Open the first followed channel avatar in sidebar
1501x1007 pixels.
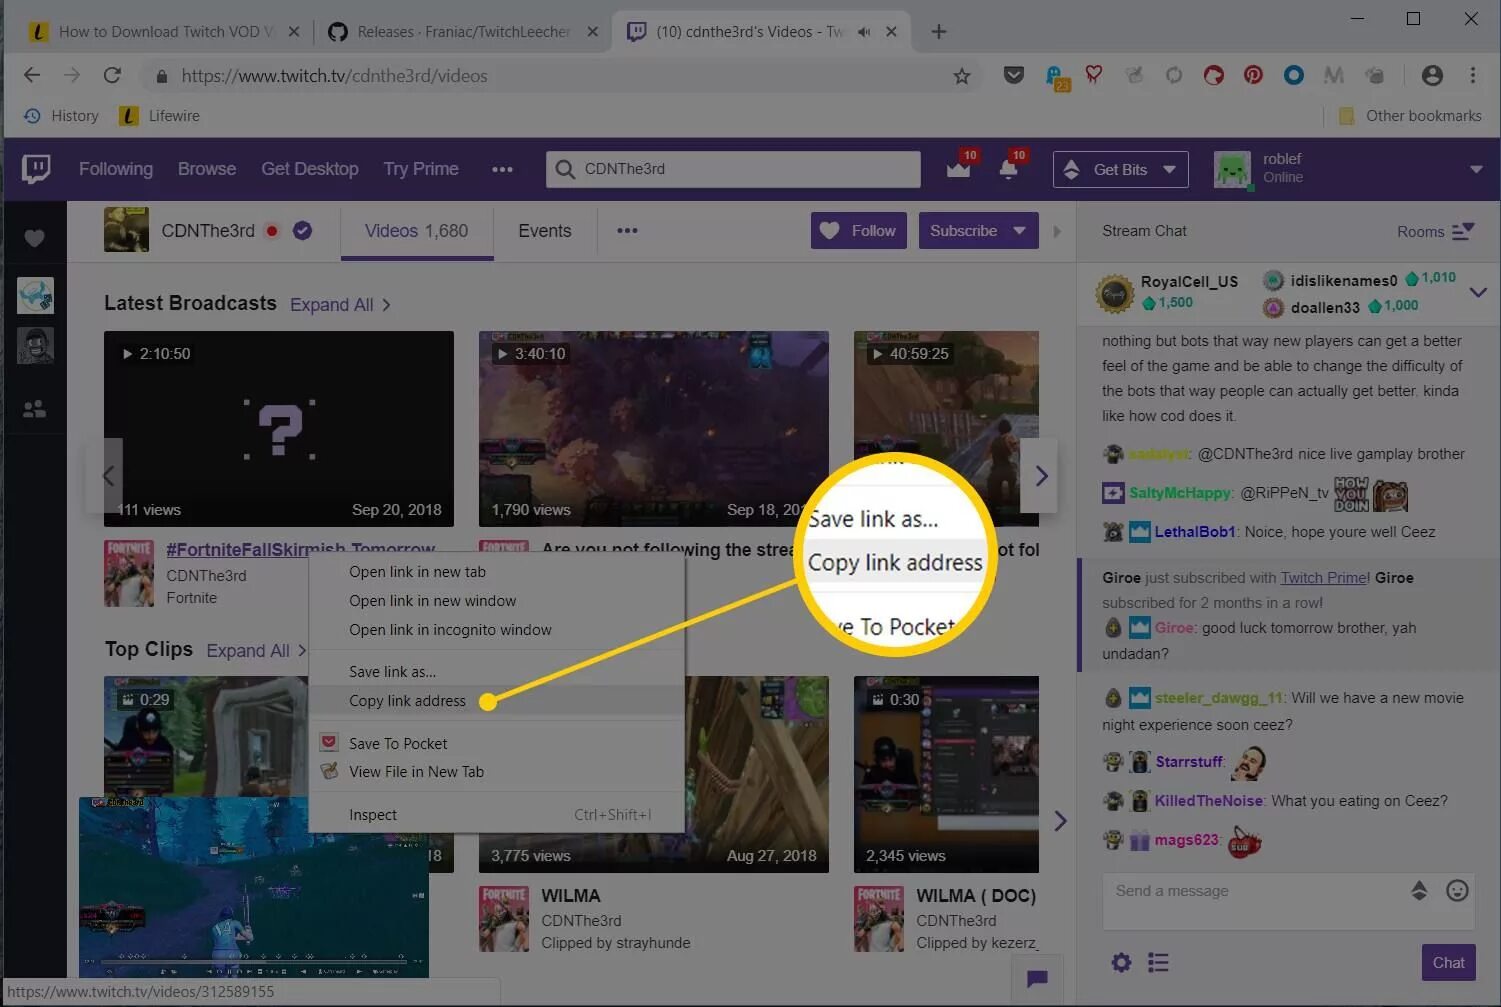coord(35,296)
